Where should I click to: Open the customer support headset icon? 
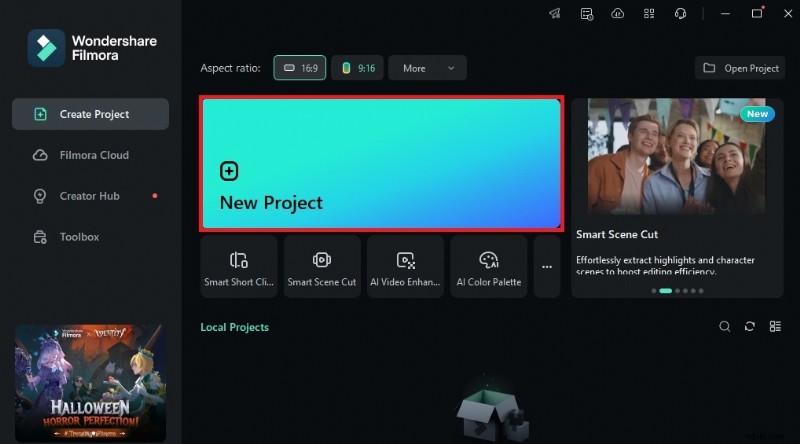pos(680,14)
